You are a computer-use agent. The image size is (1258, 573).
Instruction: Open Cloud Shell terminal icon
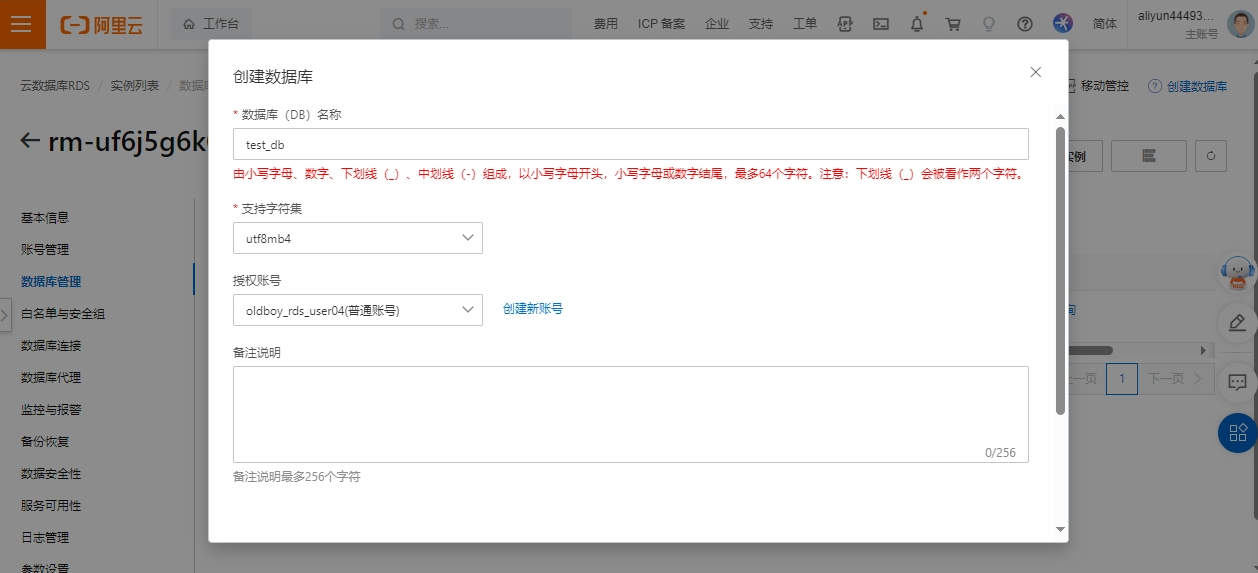pyautogui.click(x=881, y=24)
